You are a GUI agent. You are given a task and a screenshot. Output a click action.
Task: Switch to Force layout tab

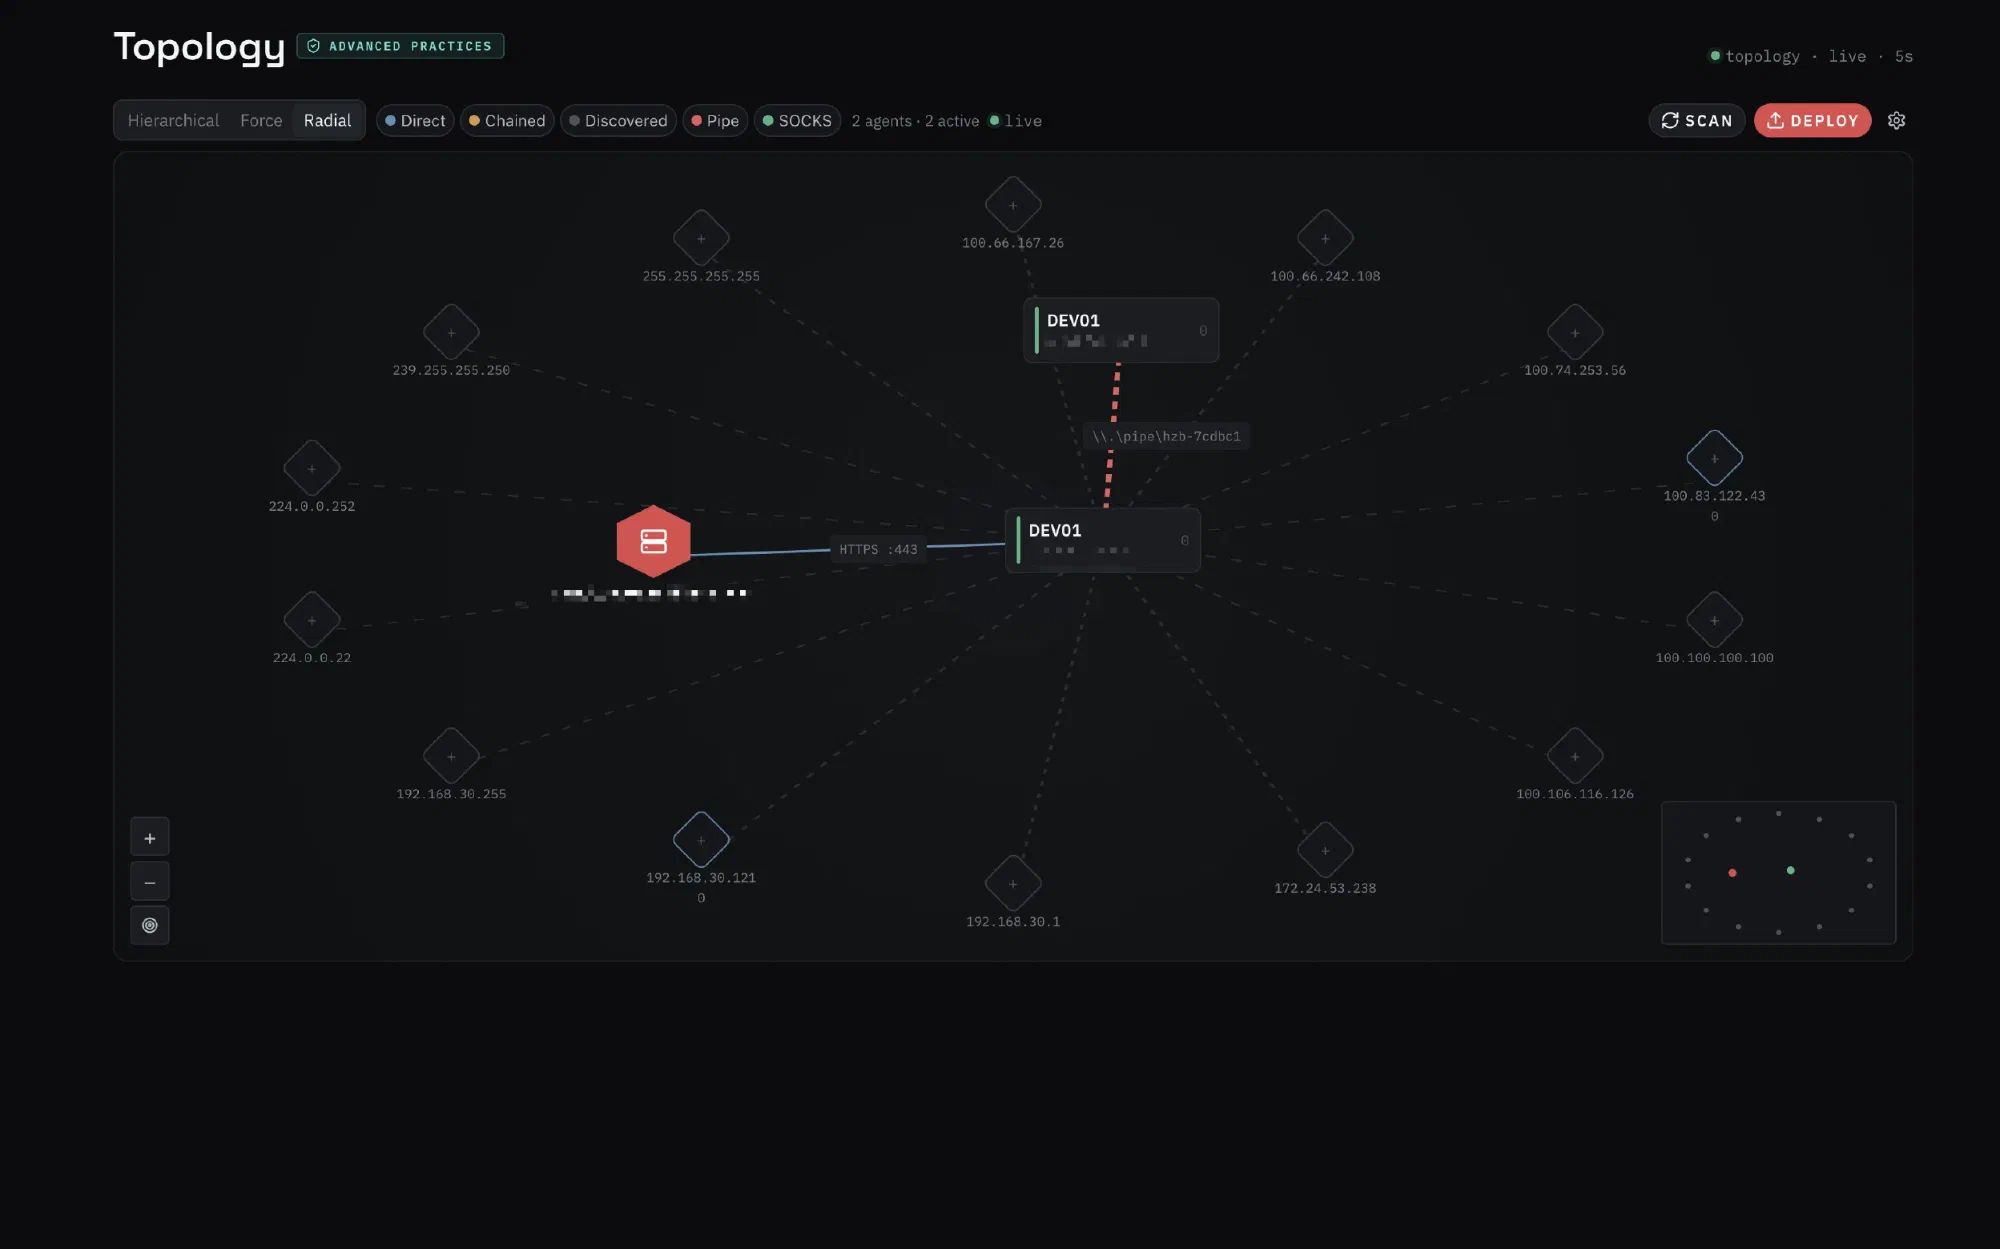coord(261,120)
